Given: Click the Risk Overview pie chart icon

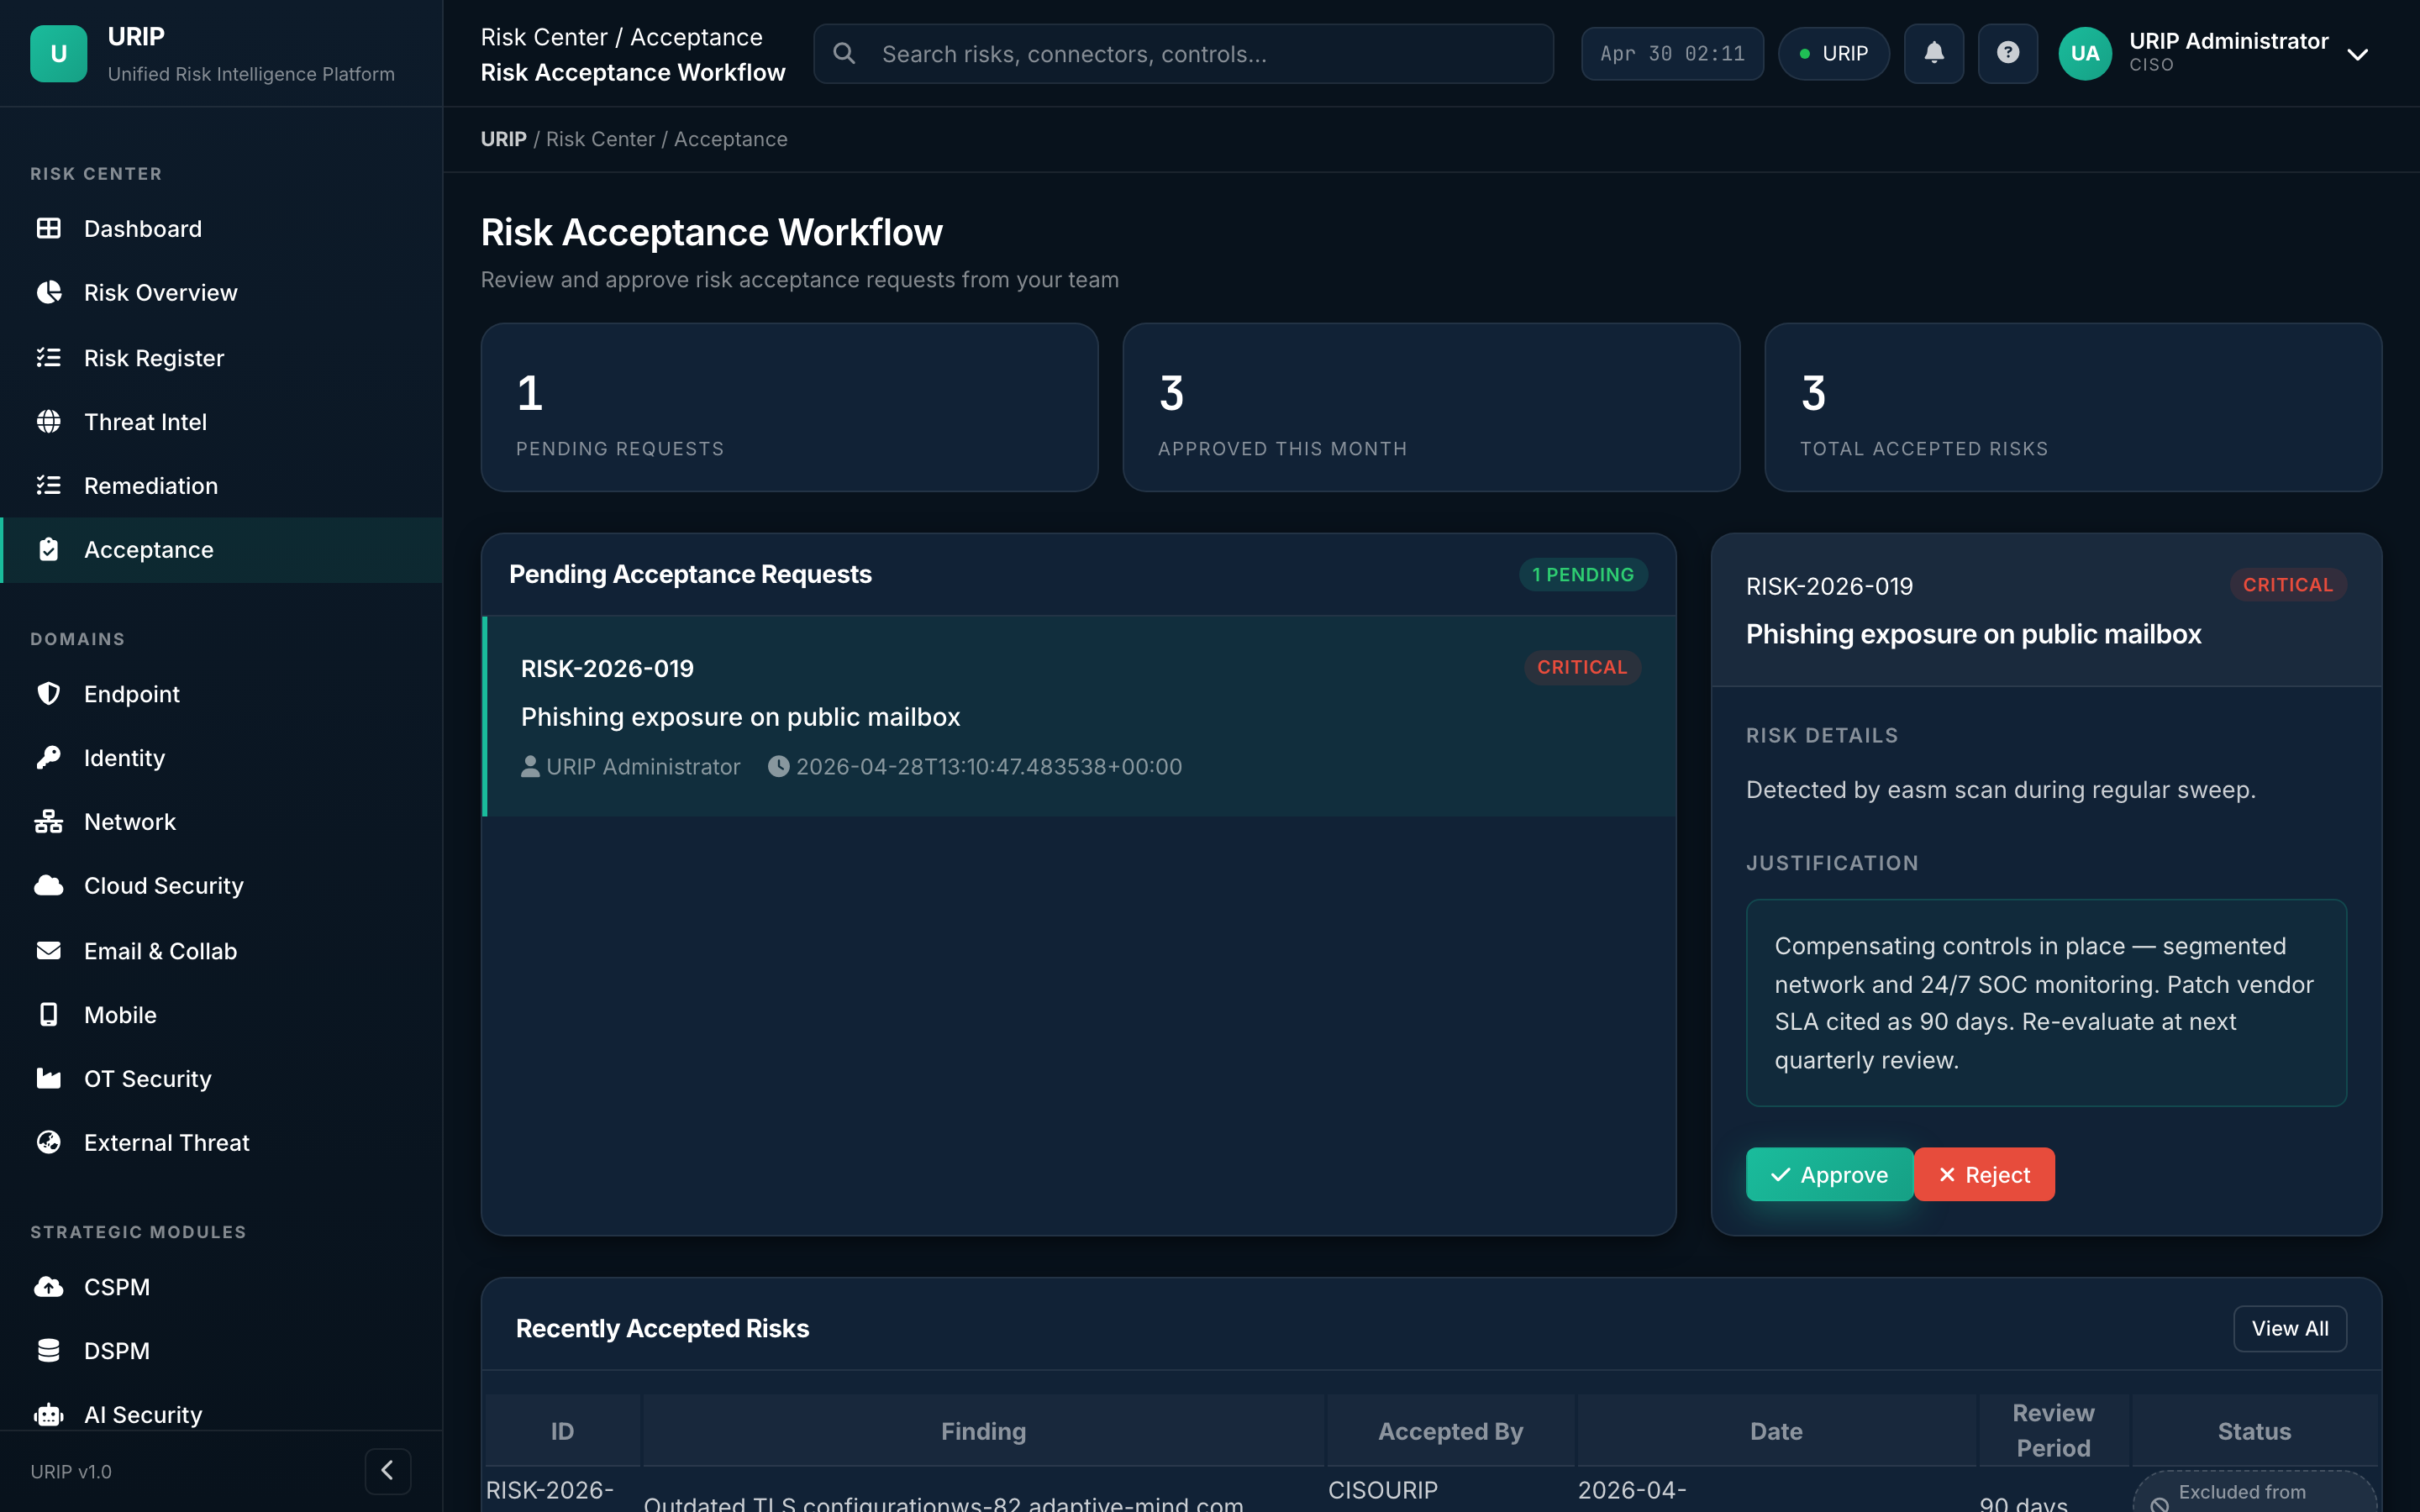Looking at the screenshot, I should [48, 292].
